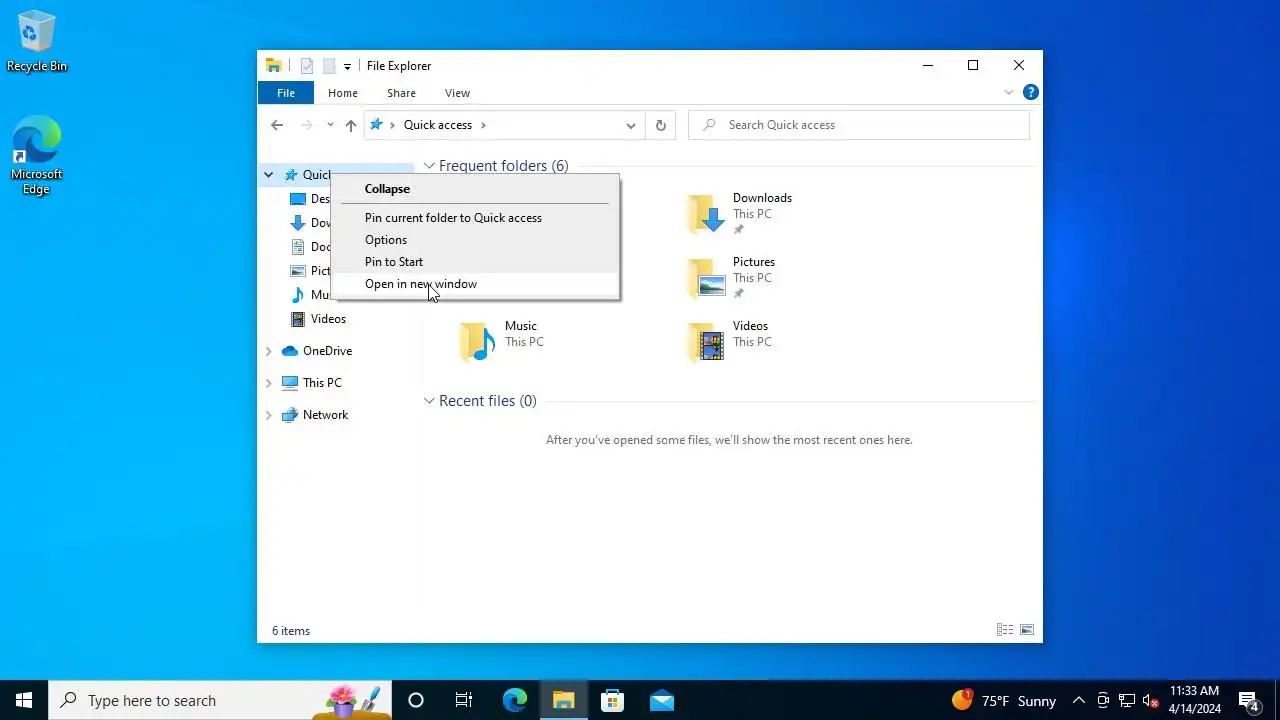Open the notification center icon
This screenshot has height=720, width=1280.
pos(1248,700)
